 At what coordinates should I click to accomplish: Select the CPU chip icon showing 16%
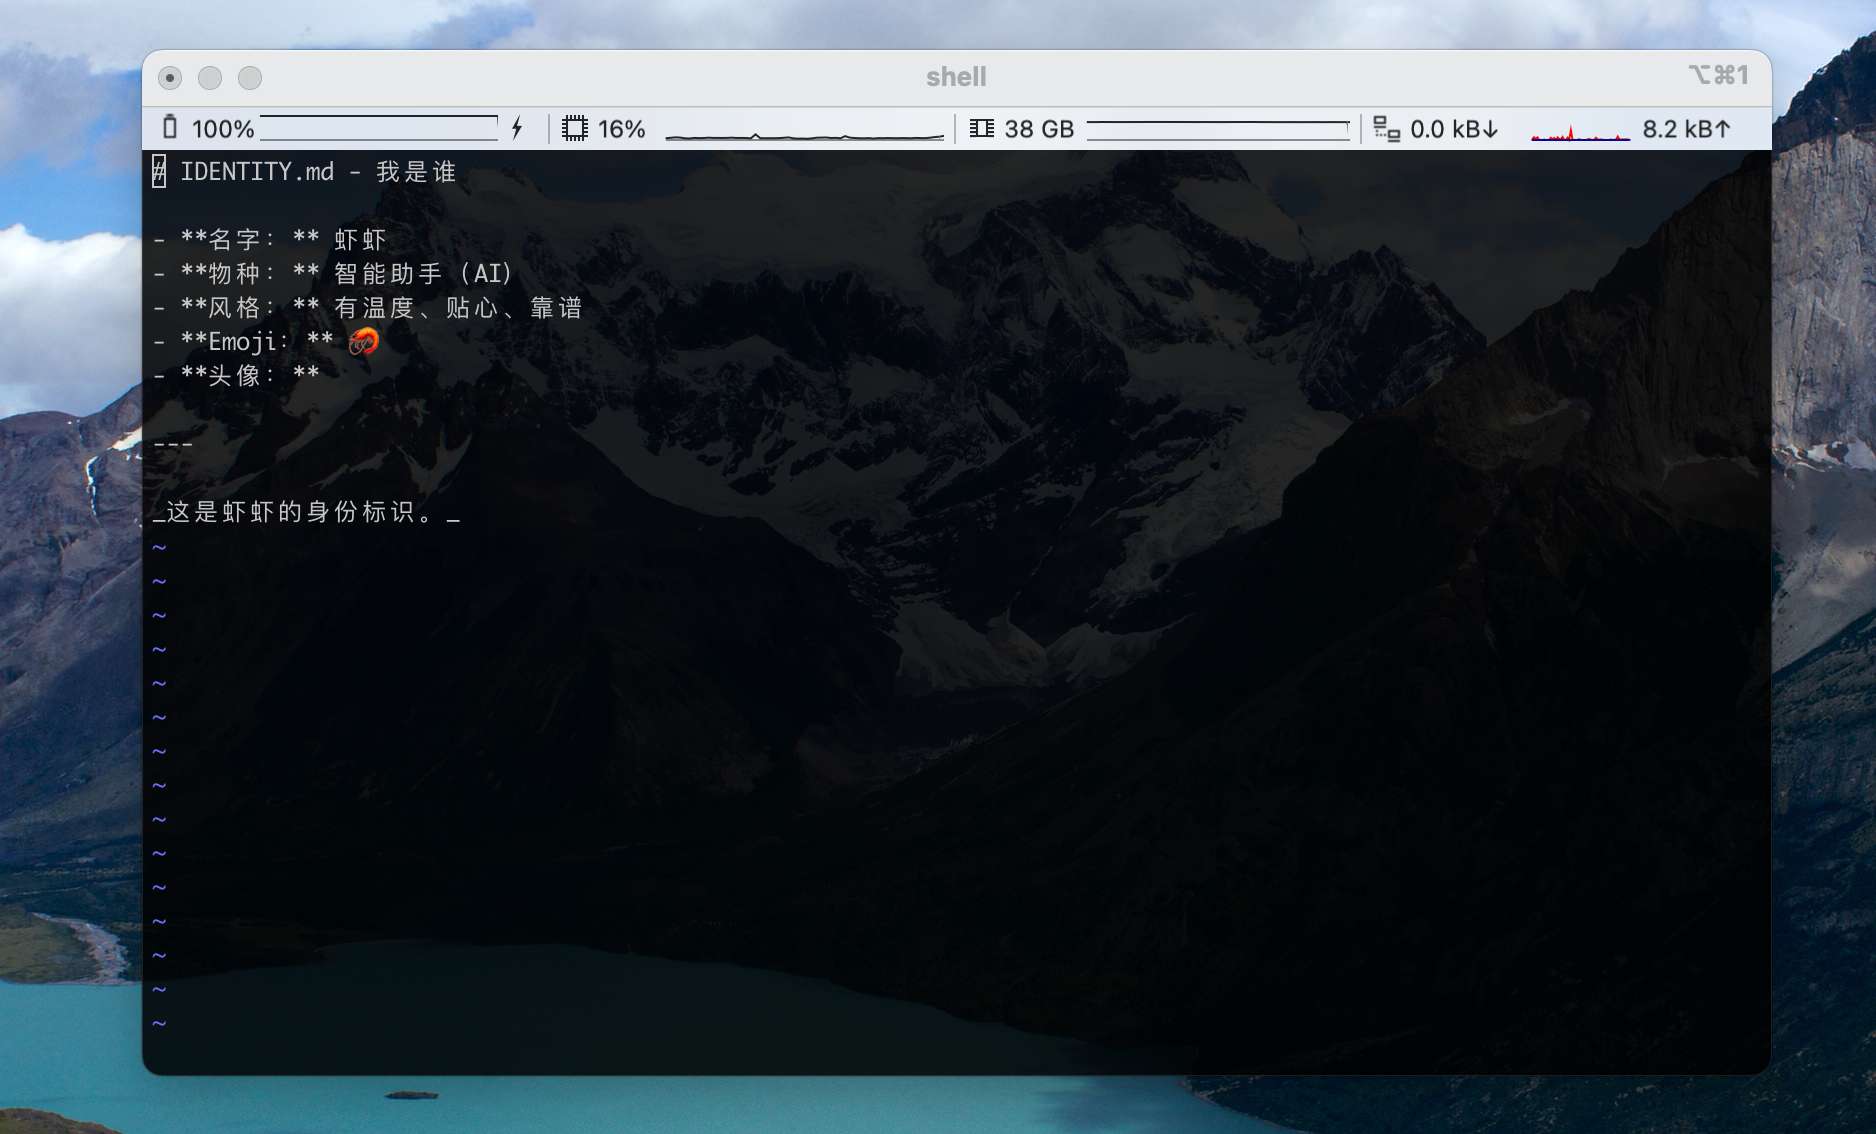575,128
